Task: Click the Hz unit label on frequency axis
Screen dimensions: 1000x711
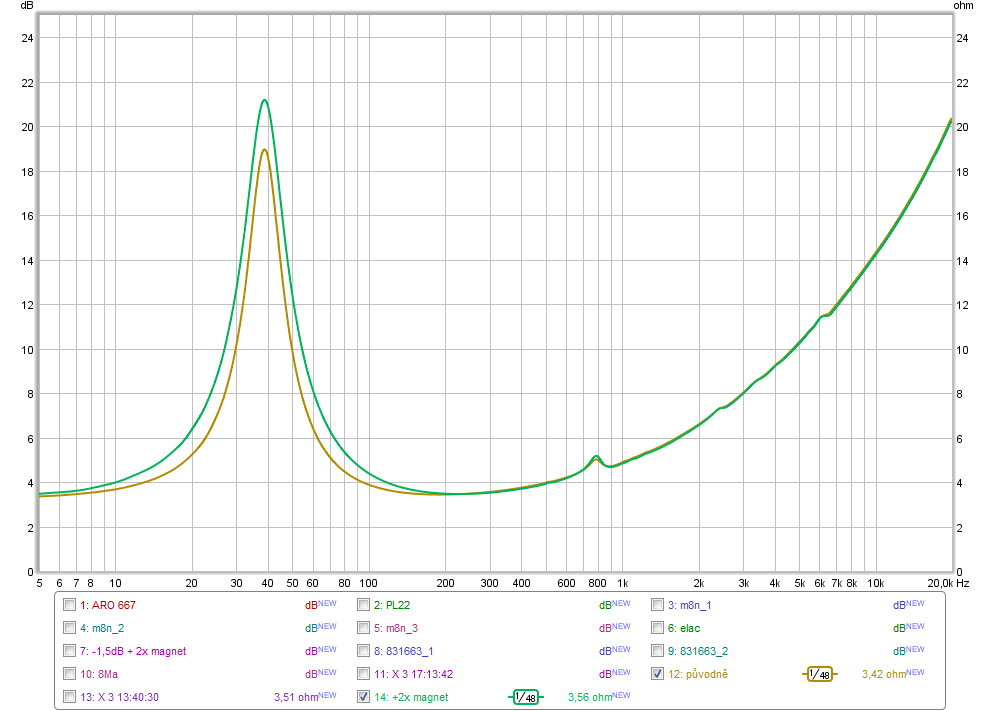Action: point(962,583)
